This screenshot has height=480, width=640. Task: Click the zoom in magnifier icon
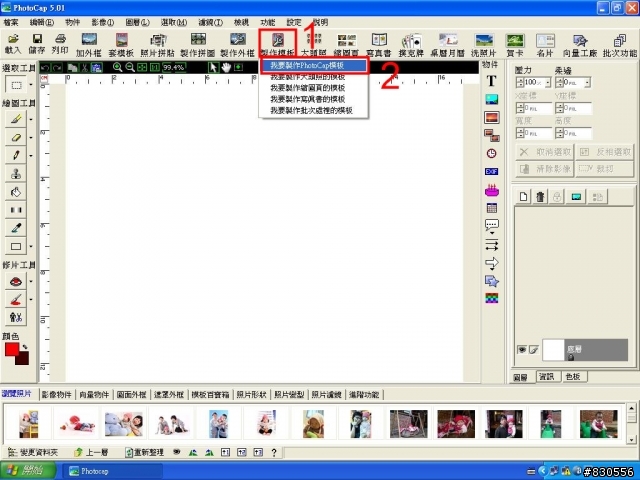(x=117, y=67)
